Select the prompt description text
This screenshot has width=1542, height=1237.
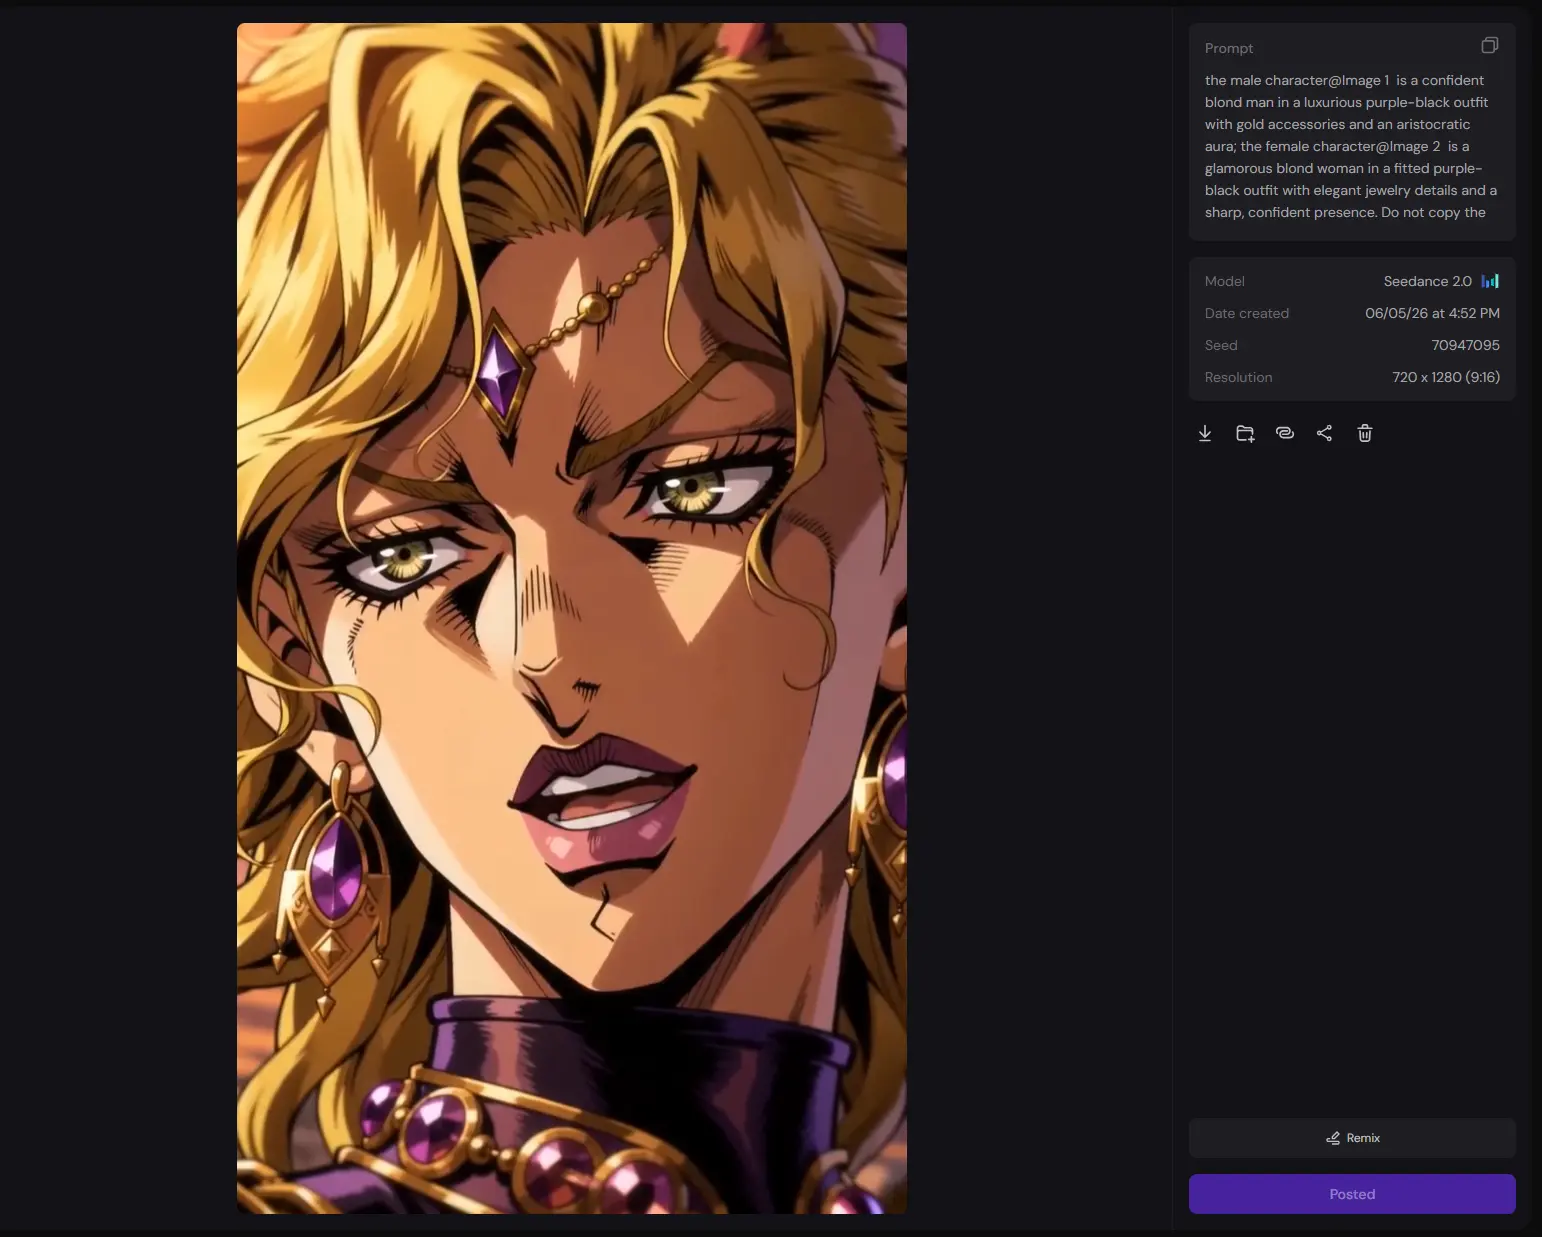click(1350, 146)
